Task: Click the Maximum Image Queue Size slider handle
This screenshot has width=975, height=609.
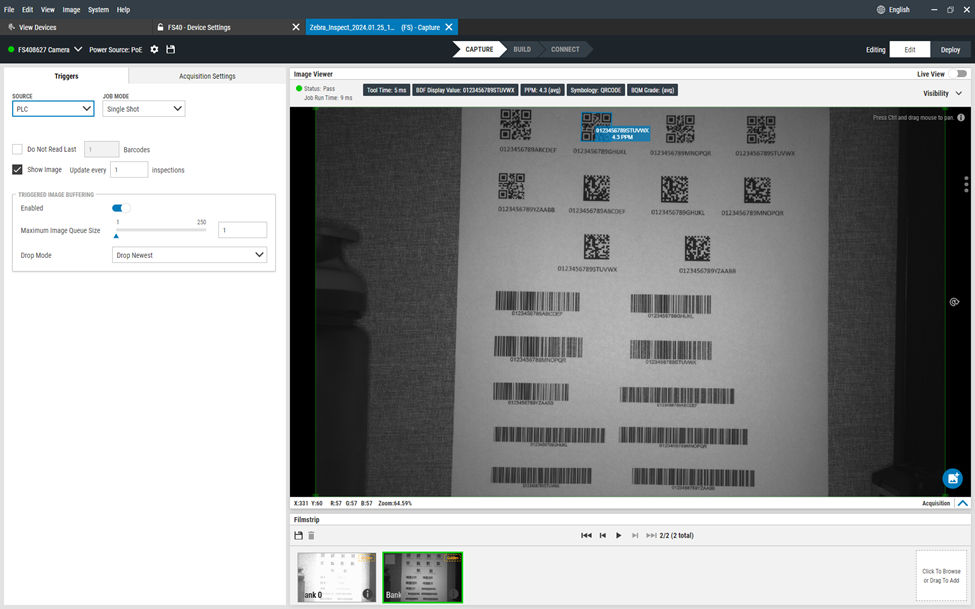Action: click(116, 236)
